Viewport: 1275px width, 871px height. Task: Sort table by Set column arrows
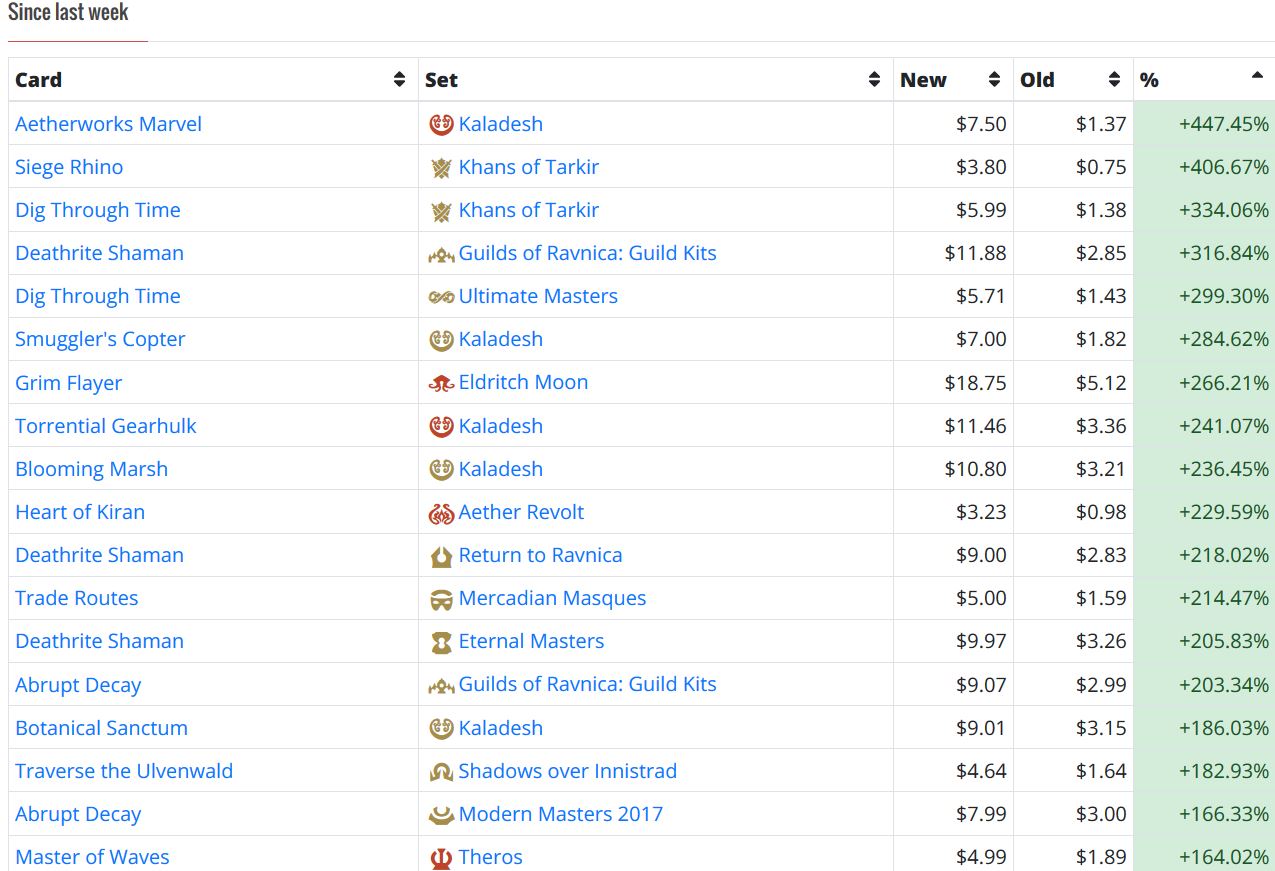point(874,80)
